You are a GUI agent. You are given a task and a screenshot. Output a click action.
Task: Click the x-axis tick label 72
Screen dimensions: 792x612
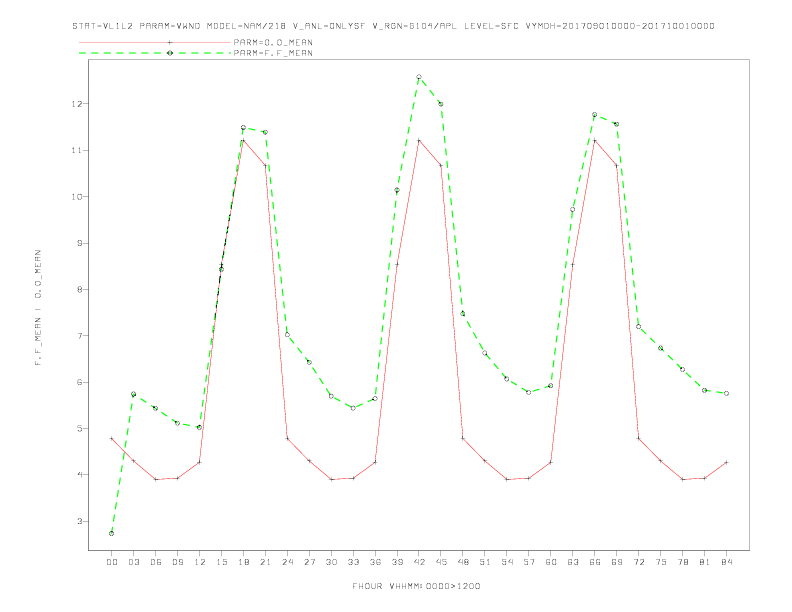click(x=639, y=562)
